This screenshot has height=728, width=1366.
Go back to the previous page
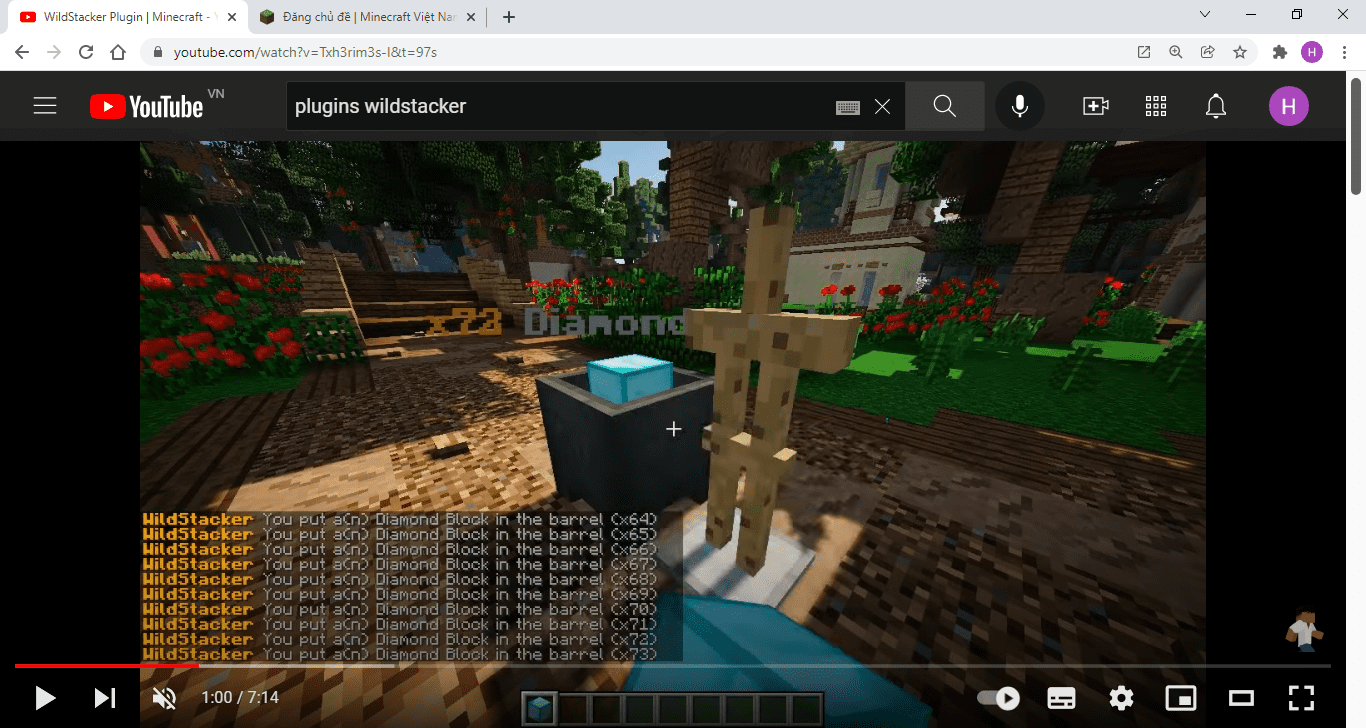point(22,52)
